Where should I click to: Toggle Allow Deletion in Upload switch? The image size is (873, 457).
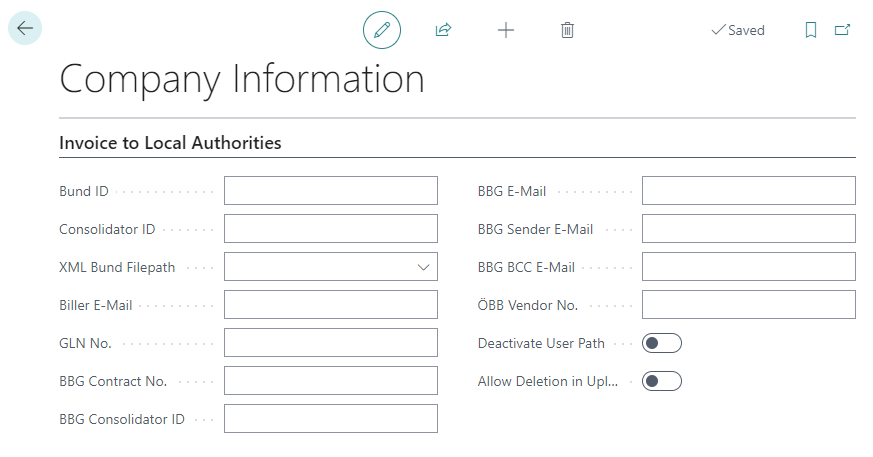(x=661, y=381)
